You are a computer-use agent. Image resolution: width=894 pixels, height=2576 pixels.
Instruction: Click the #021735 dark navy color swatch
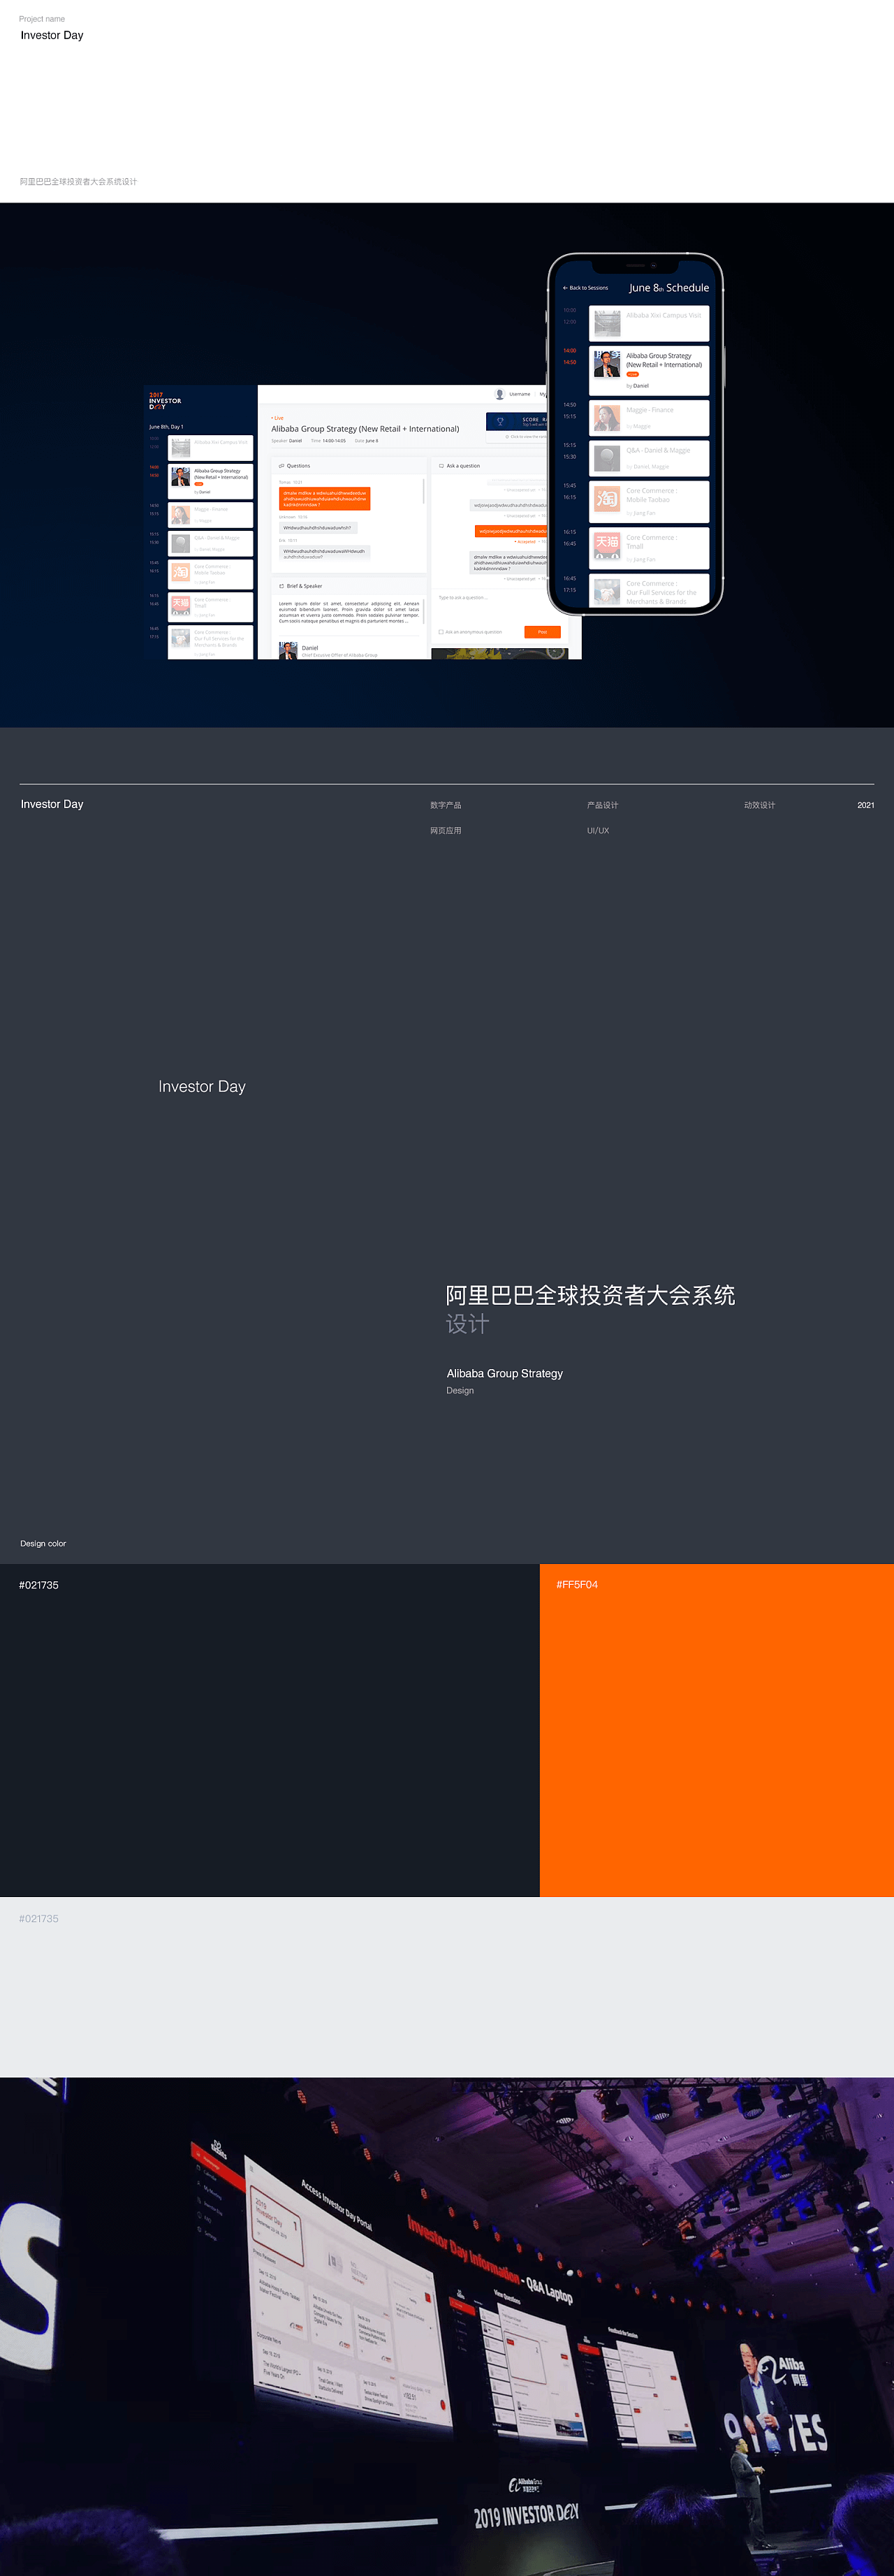tap(270, 1730)
